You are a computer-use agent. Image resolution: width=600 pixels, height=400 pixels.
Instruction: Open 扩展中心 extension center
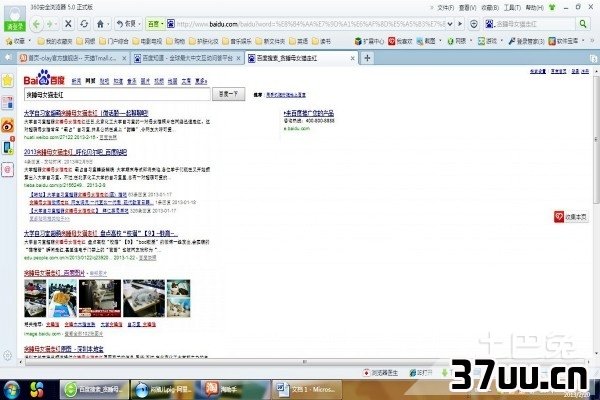(369, 41)
